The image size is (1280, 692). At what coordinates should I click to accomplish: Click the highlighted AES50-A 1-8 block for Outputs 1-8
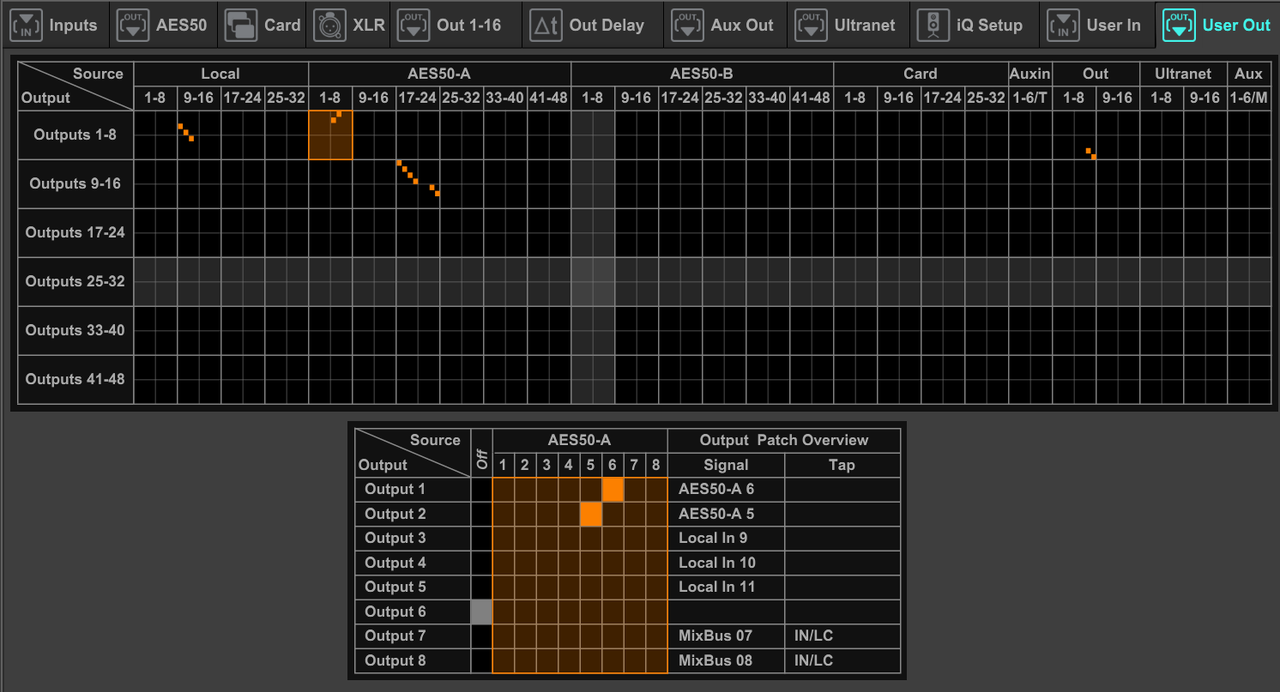pos(331,135)
